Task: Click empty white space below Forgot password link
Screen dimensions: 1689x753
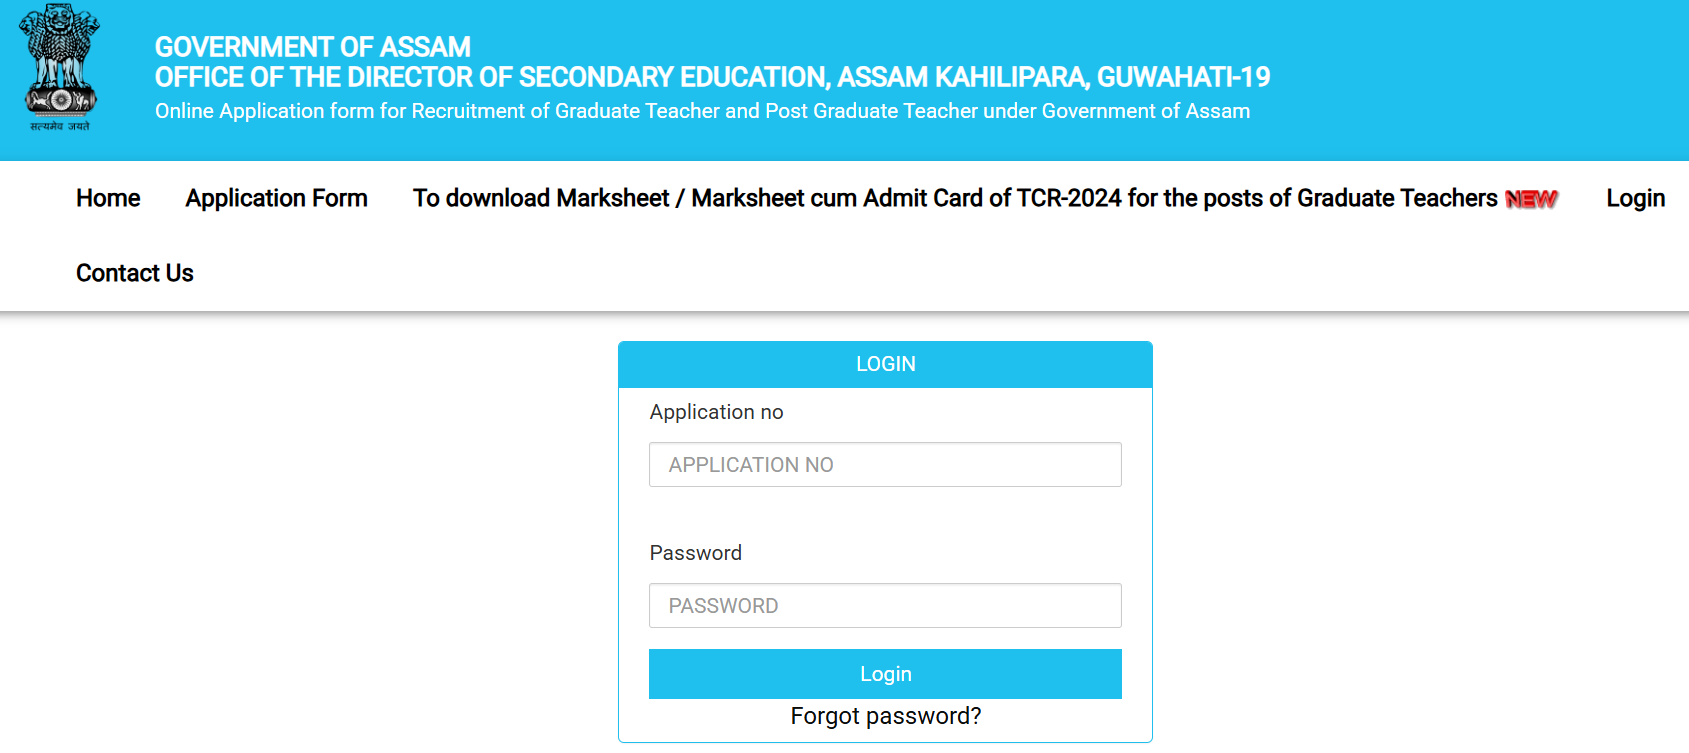Action: pos(885,735)
